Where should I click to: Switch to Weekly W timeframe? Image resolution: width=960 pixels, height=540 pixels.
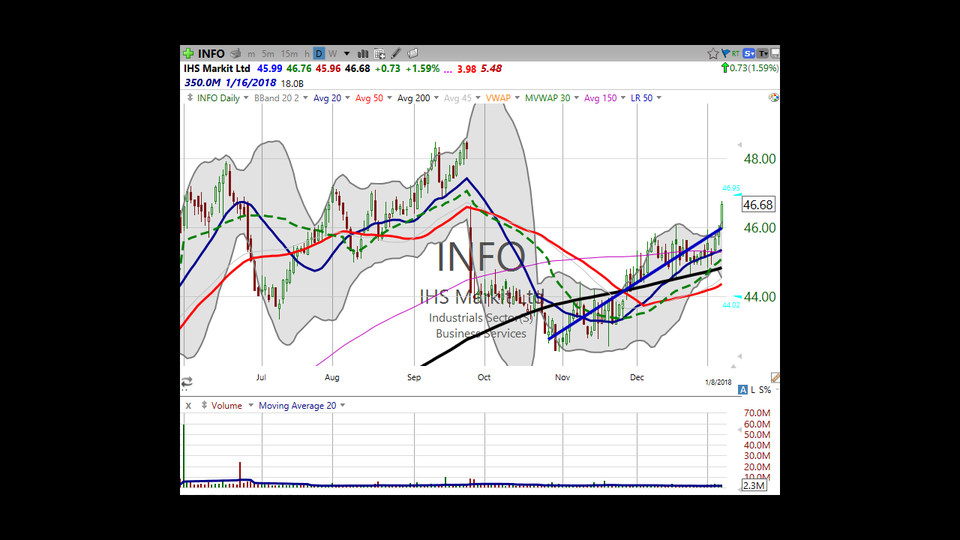pyautogui.click(x=332, y=54)
